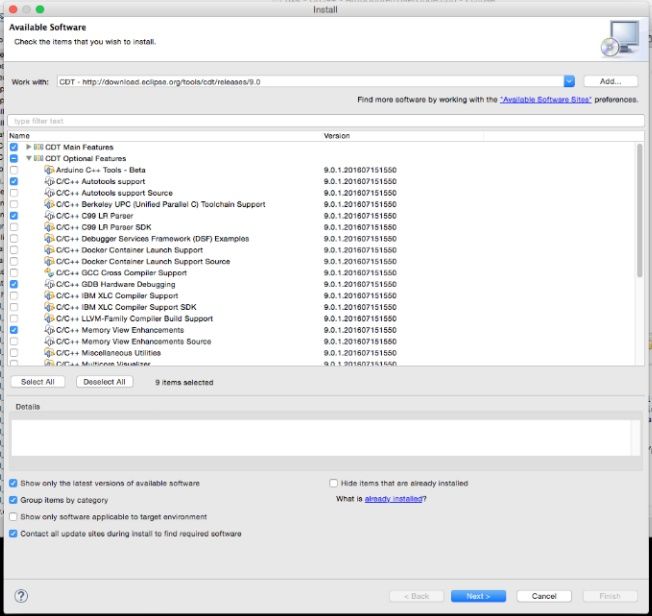Click the LLVM-Family Compiler Build Support icon
652x616 pixels.
[x=49, y=319]
